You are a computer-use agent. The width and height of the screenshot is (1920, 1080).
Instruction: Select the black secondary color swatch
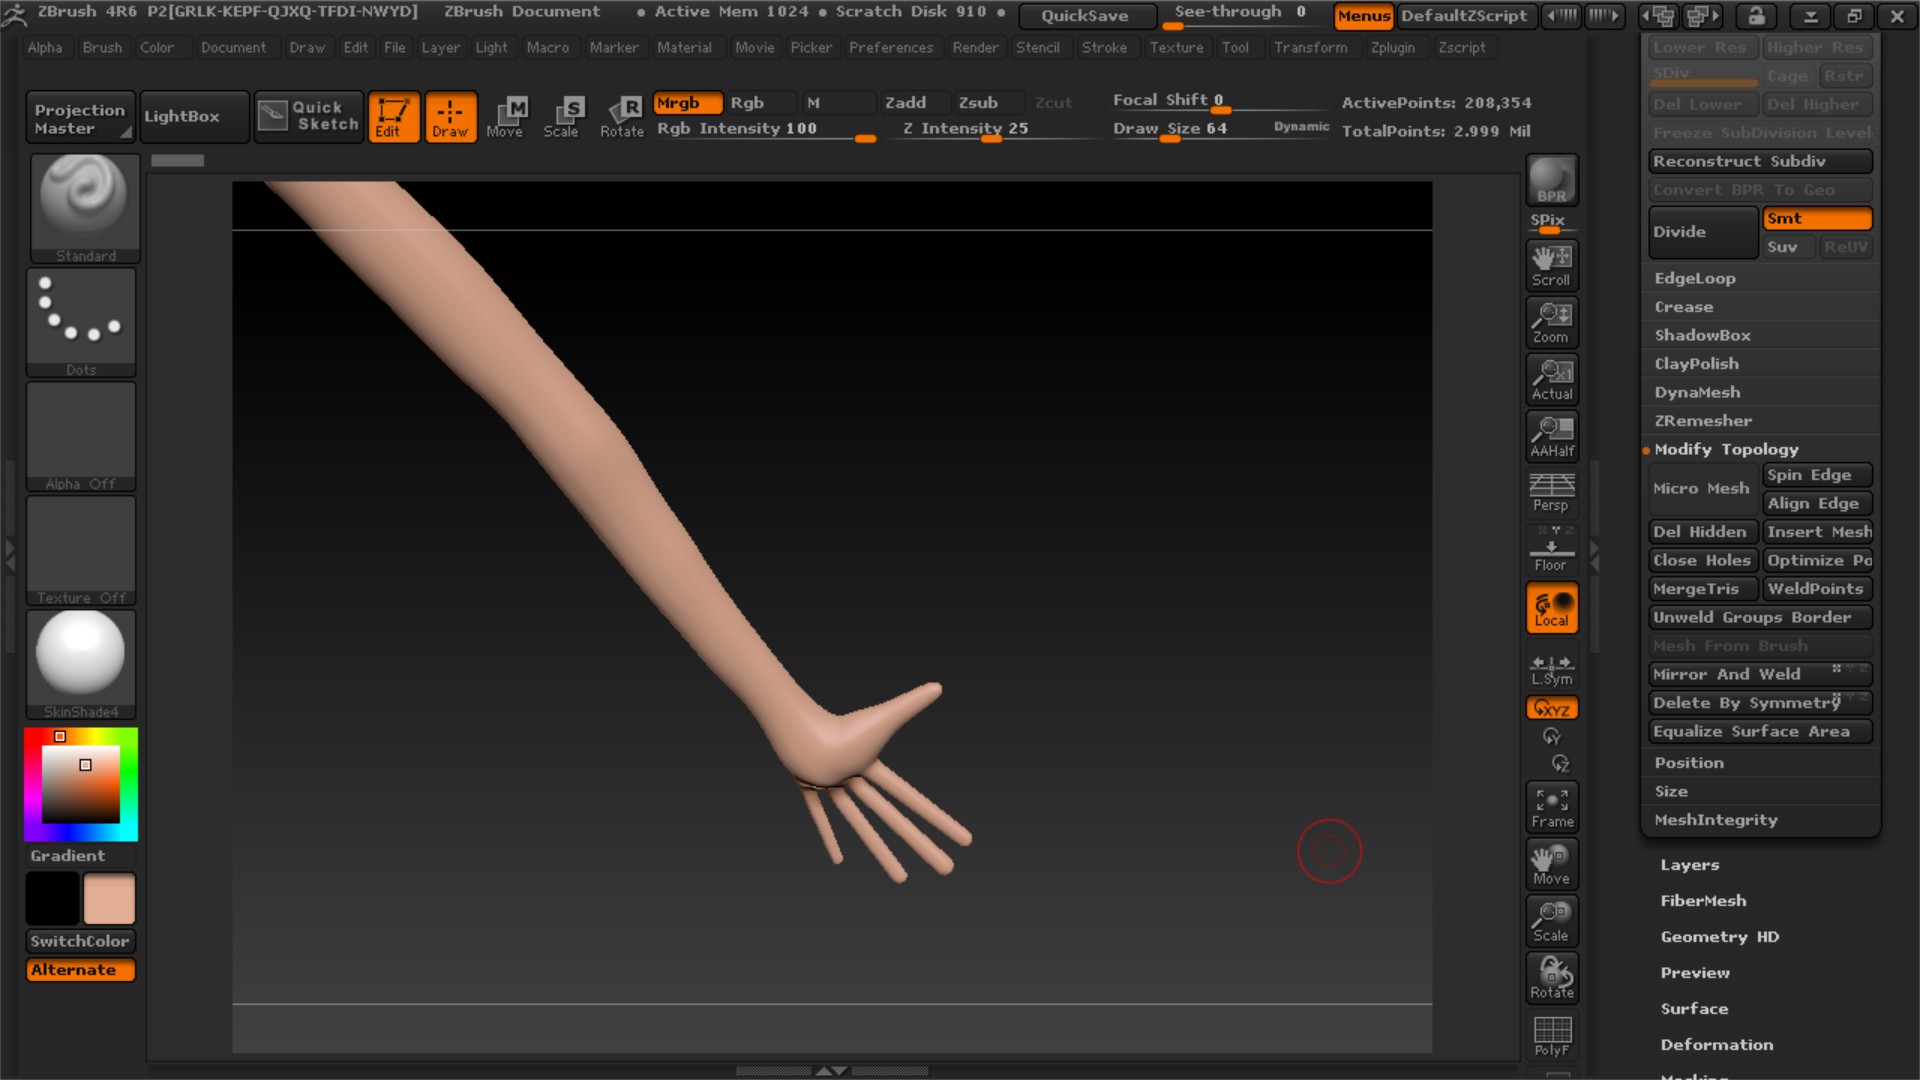[52, 898]
